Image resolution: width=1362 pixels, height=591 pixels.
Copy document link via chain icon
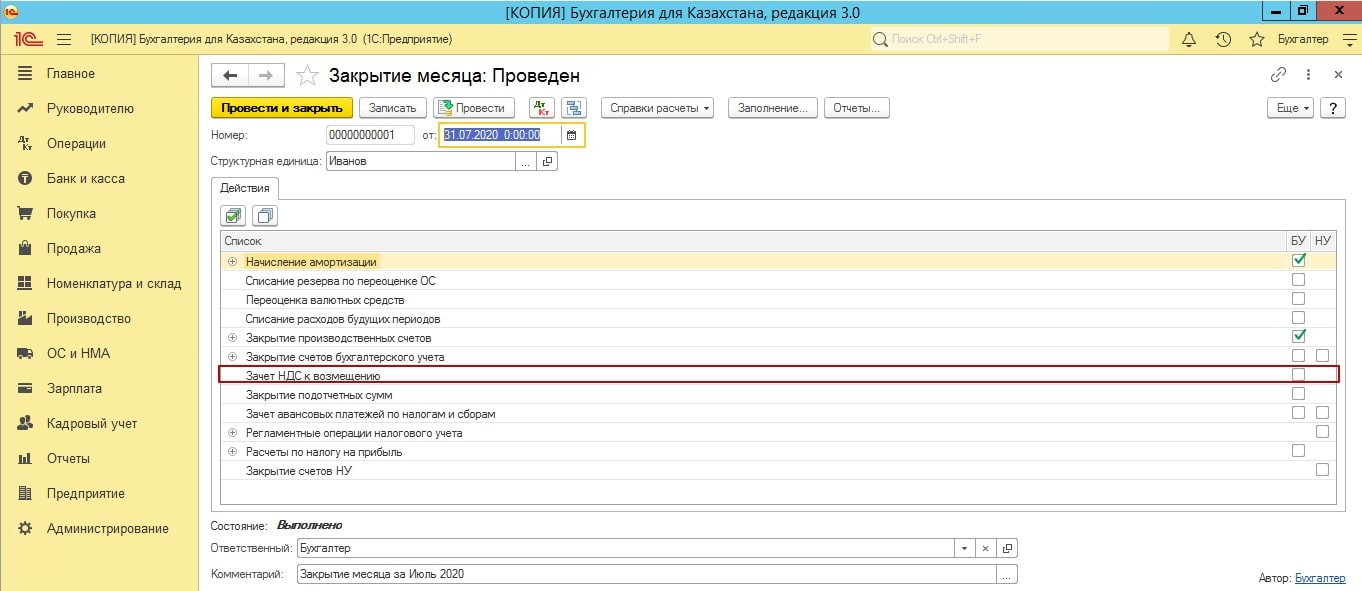[x=1278, y=75]
